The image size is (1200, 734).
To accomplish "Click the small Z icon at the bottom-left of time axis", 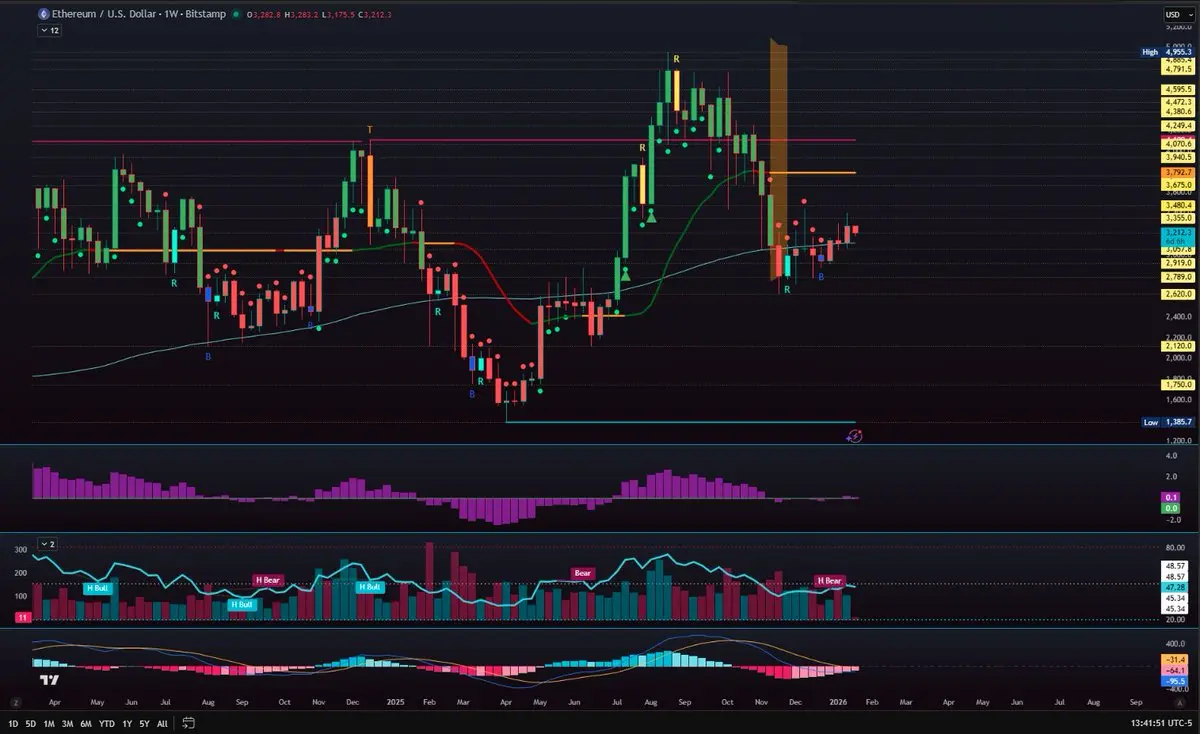I will 16,703.
